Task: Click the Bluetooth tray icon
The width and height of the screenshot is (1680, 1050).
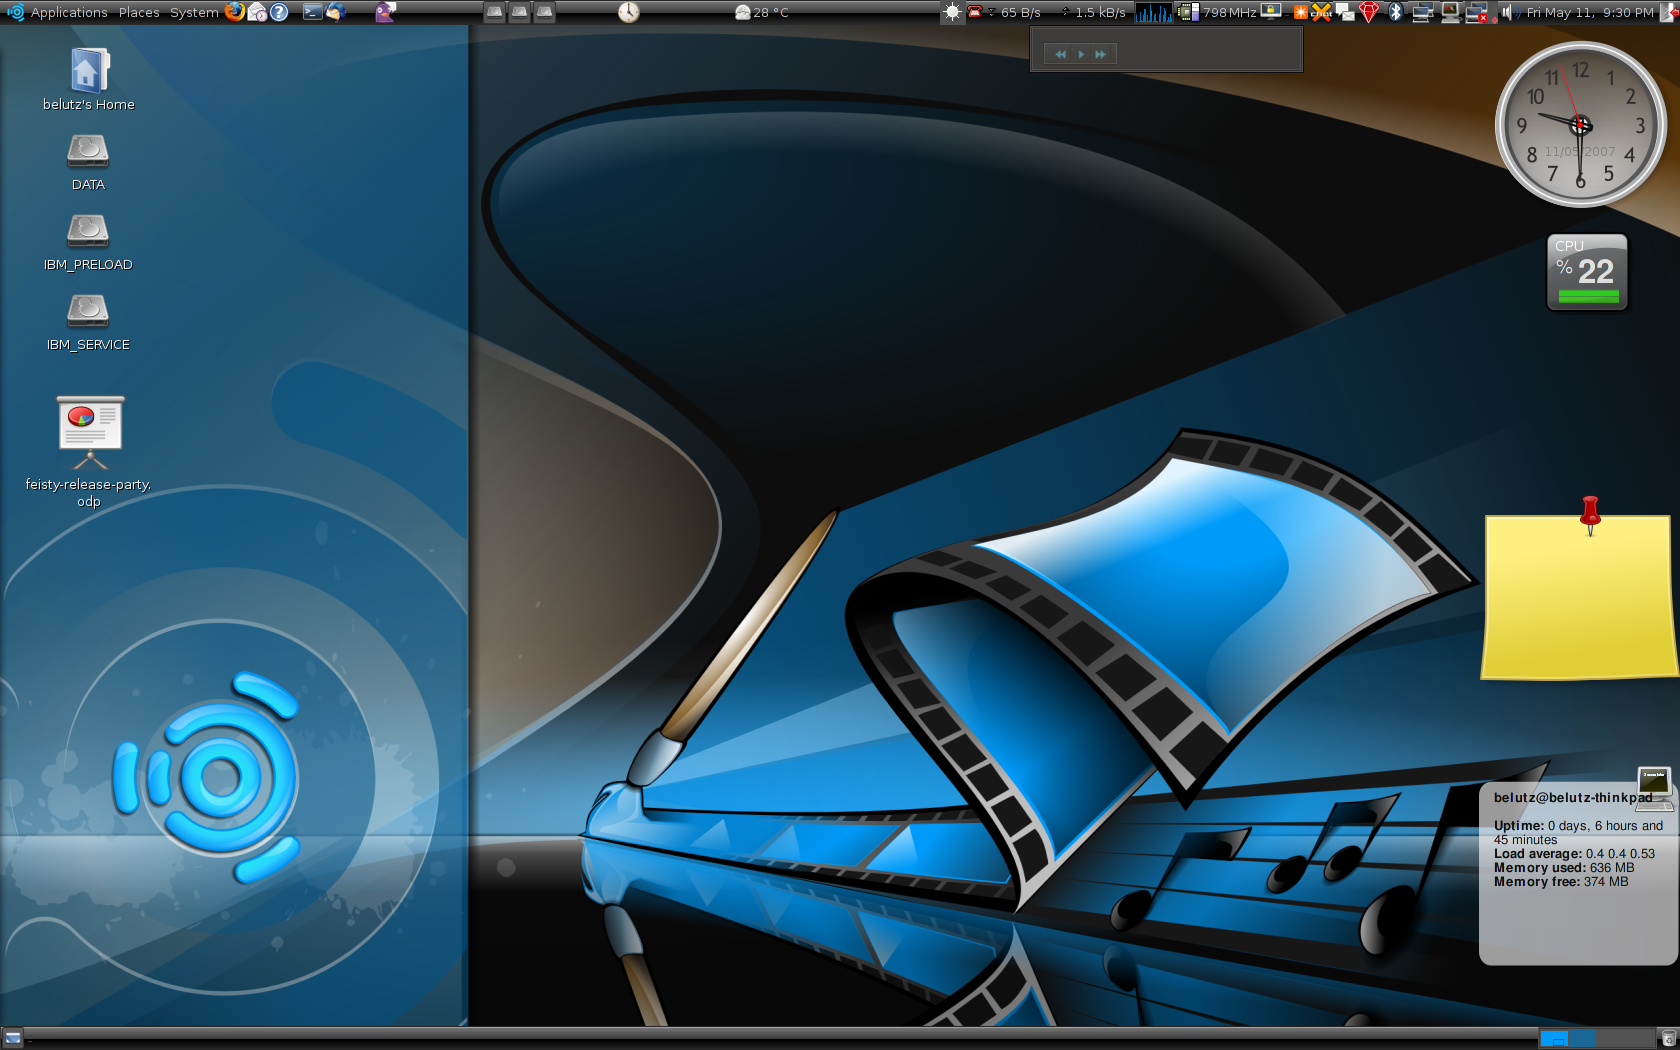Action: click(1395, 12)
